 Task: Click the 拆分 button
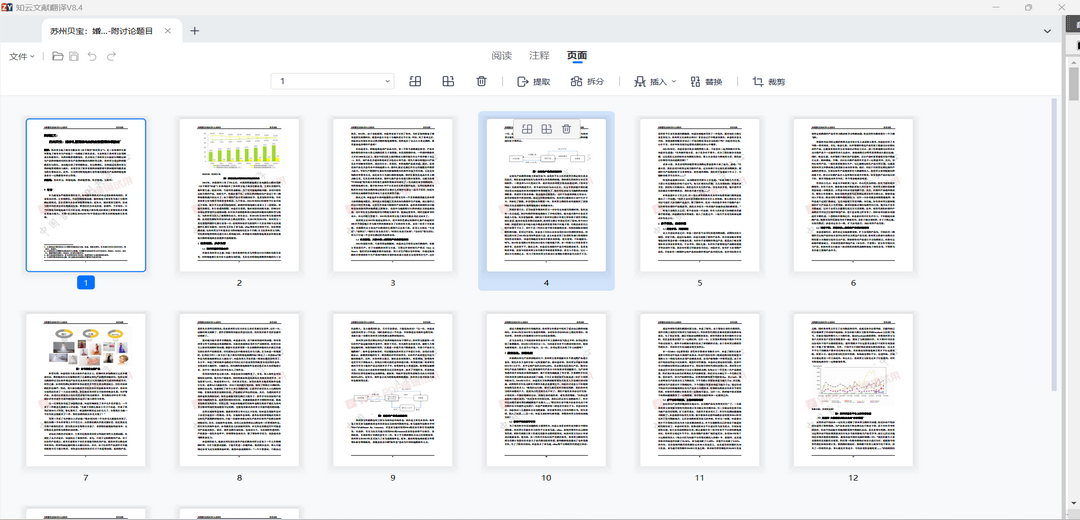click(x=587, y=81)
